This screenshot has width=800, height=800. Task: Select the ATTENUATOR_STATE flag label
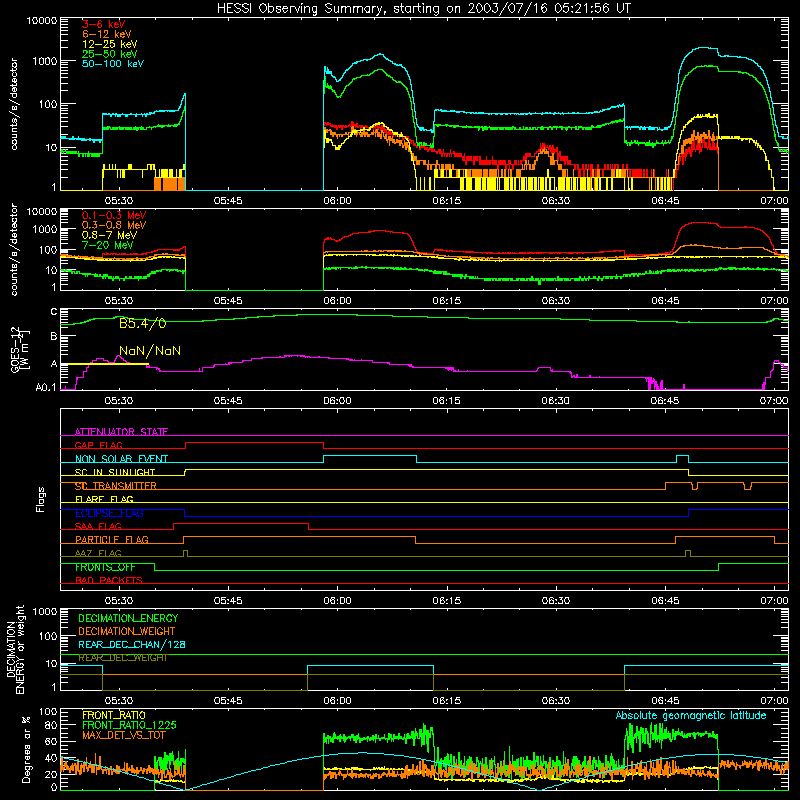[121, 432]
